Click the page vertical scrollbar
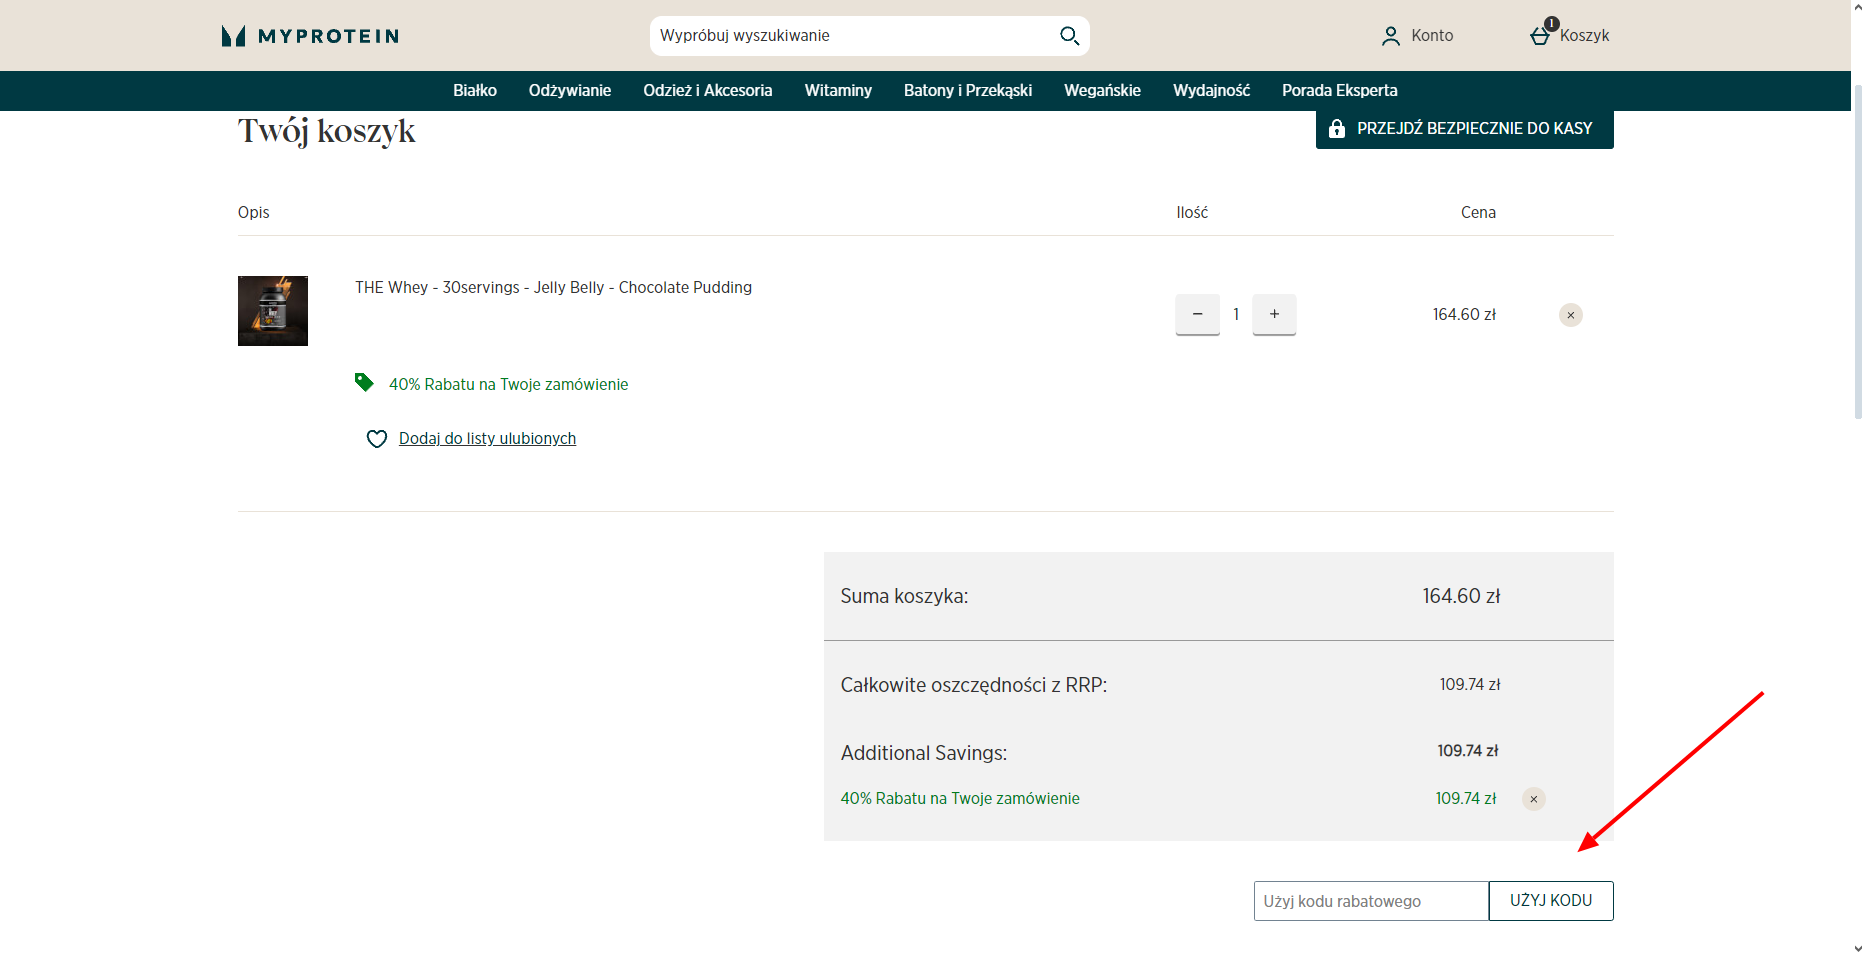1866x956 pixels. click(1858, 251)
